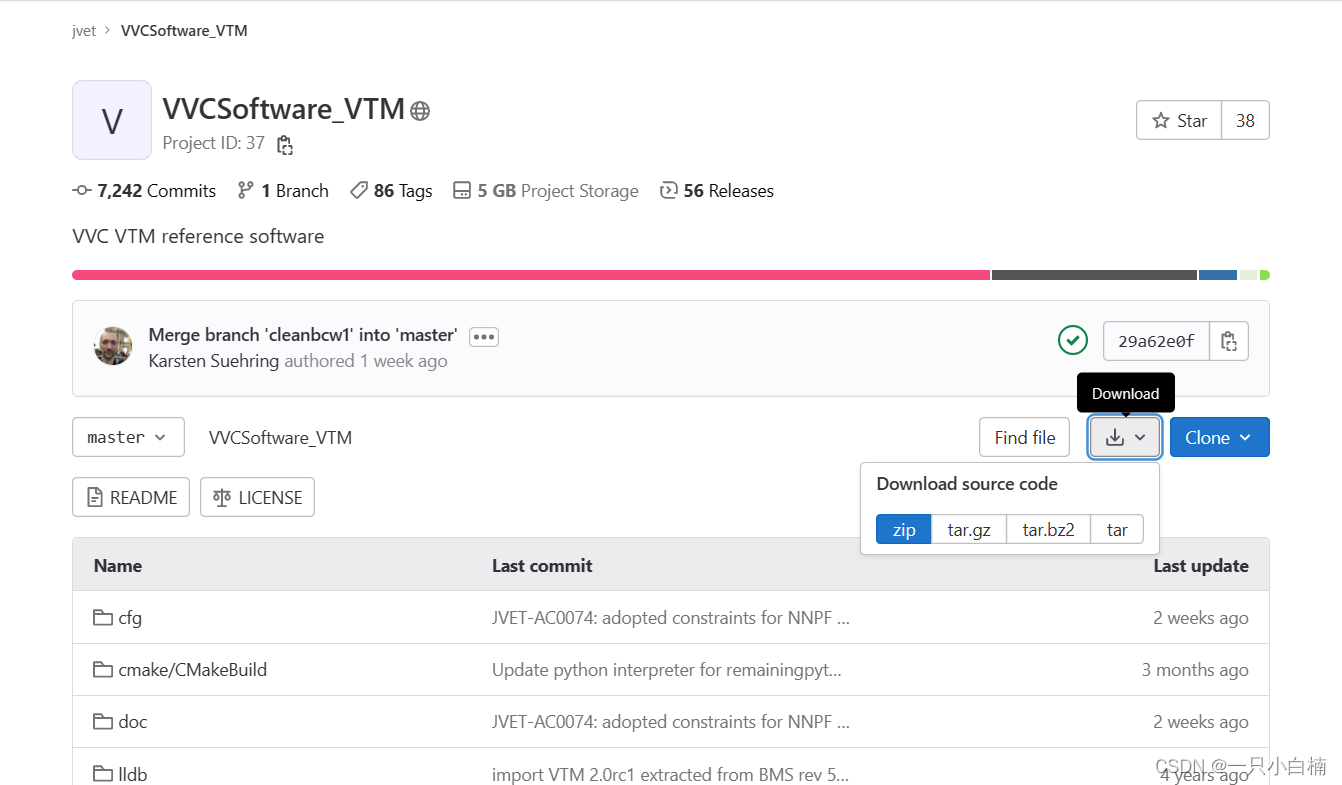Viewport: 1342px width, 785px height.
Task: Open the doc folder icon
Action: pyautogui.click(x=102, y=722)
